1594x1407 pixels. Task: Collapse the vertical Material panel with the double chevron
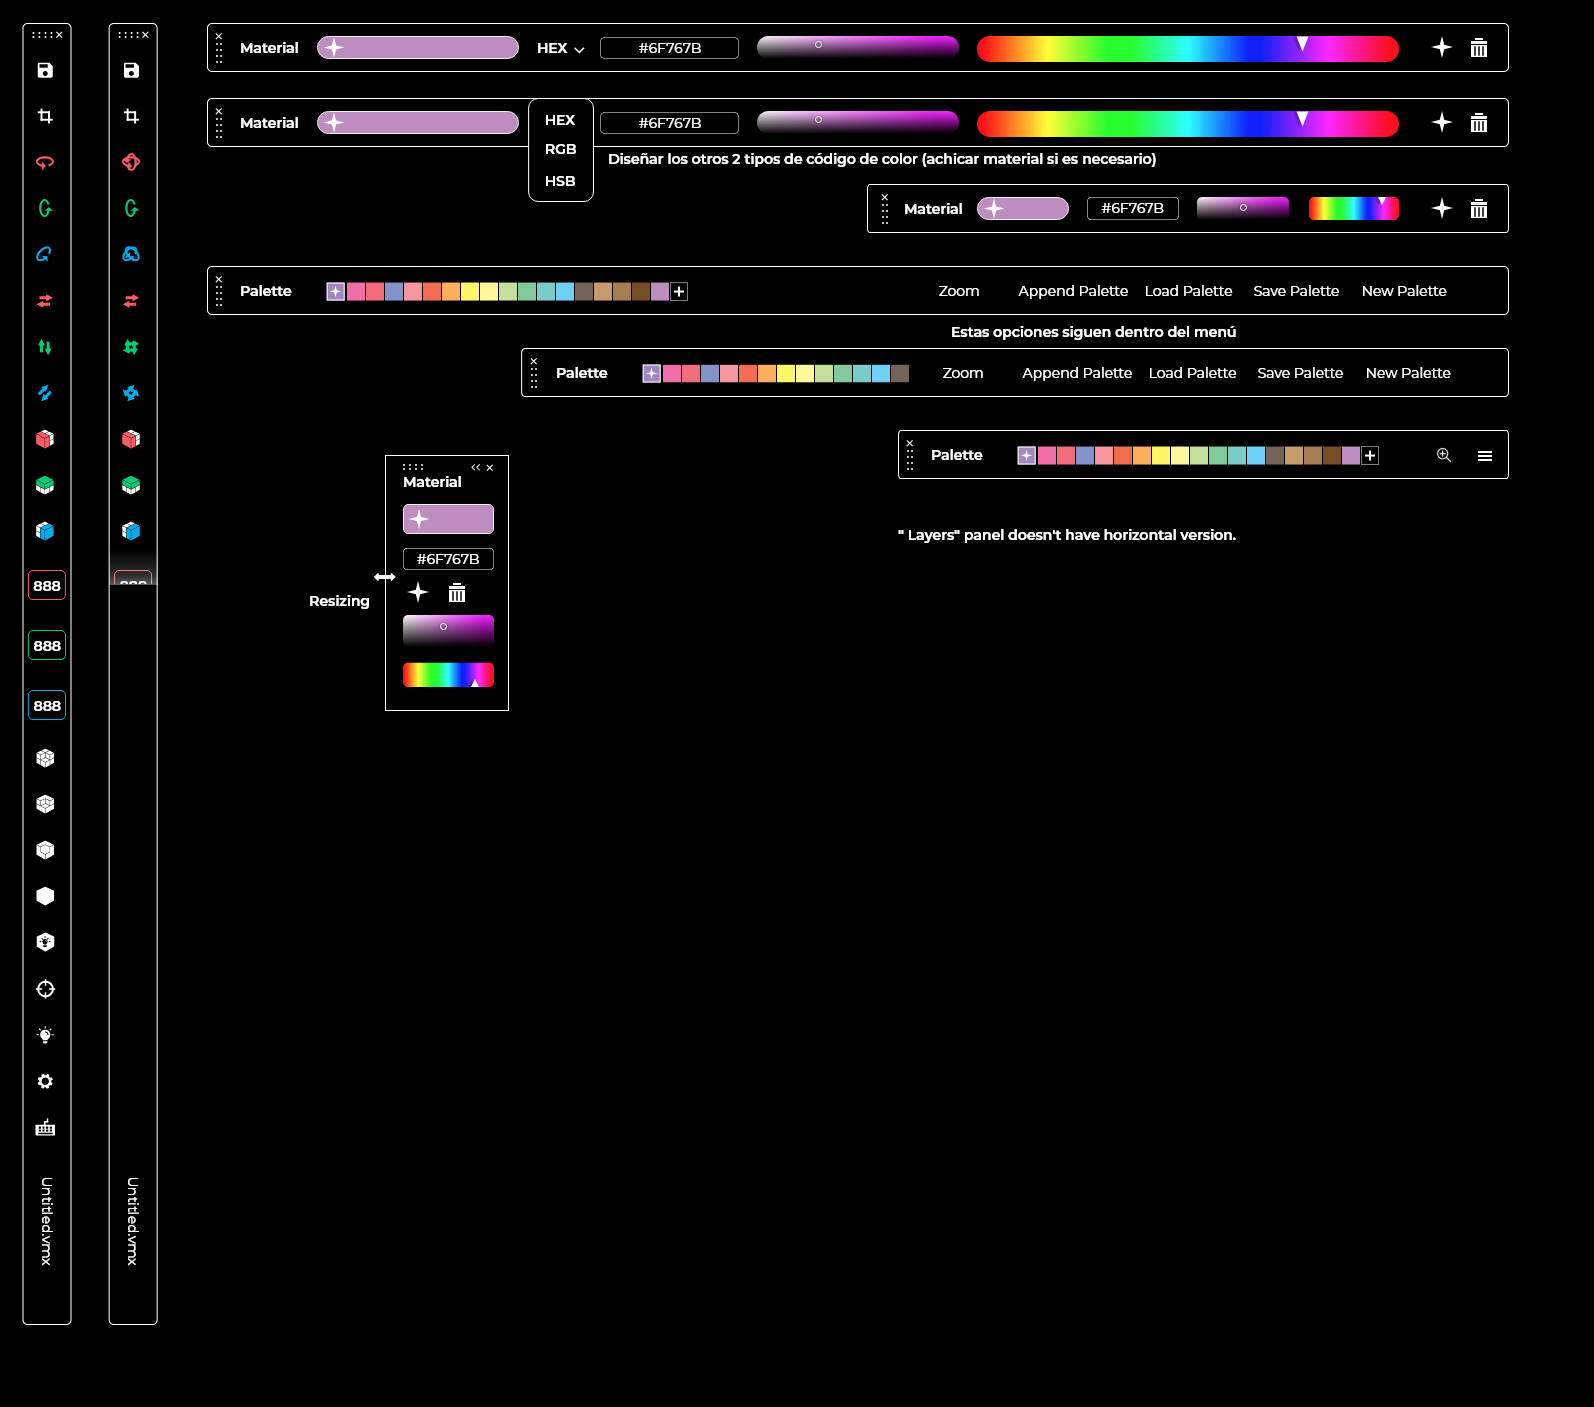pyautogui.click(x=476, y=467)
